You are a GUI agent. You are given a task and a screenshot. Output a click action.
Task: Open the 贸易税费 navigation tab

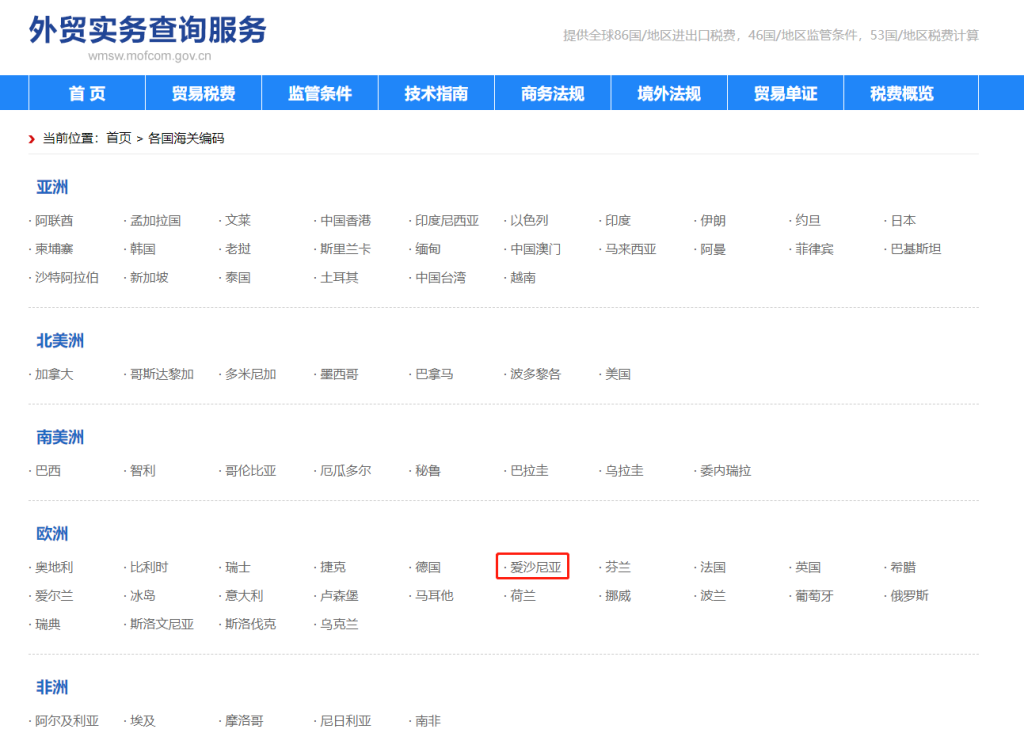(x=203, y=93)
